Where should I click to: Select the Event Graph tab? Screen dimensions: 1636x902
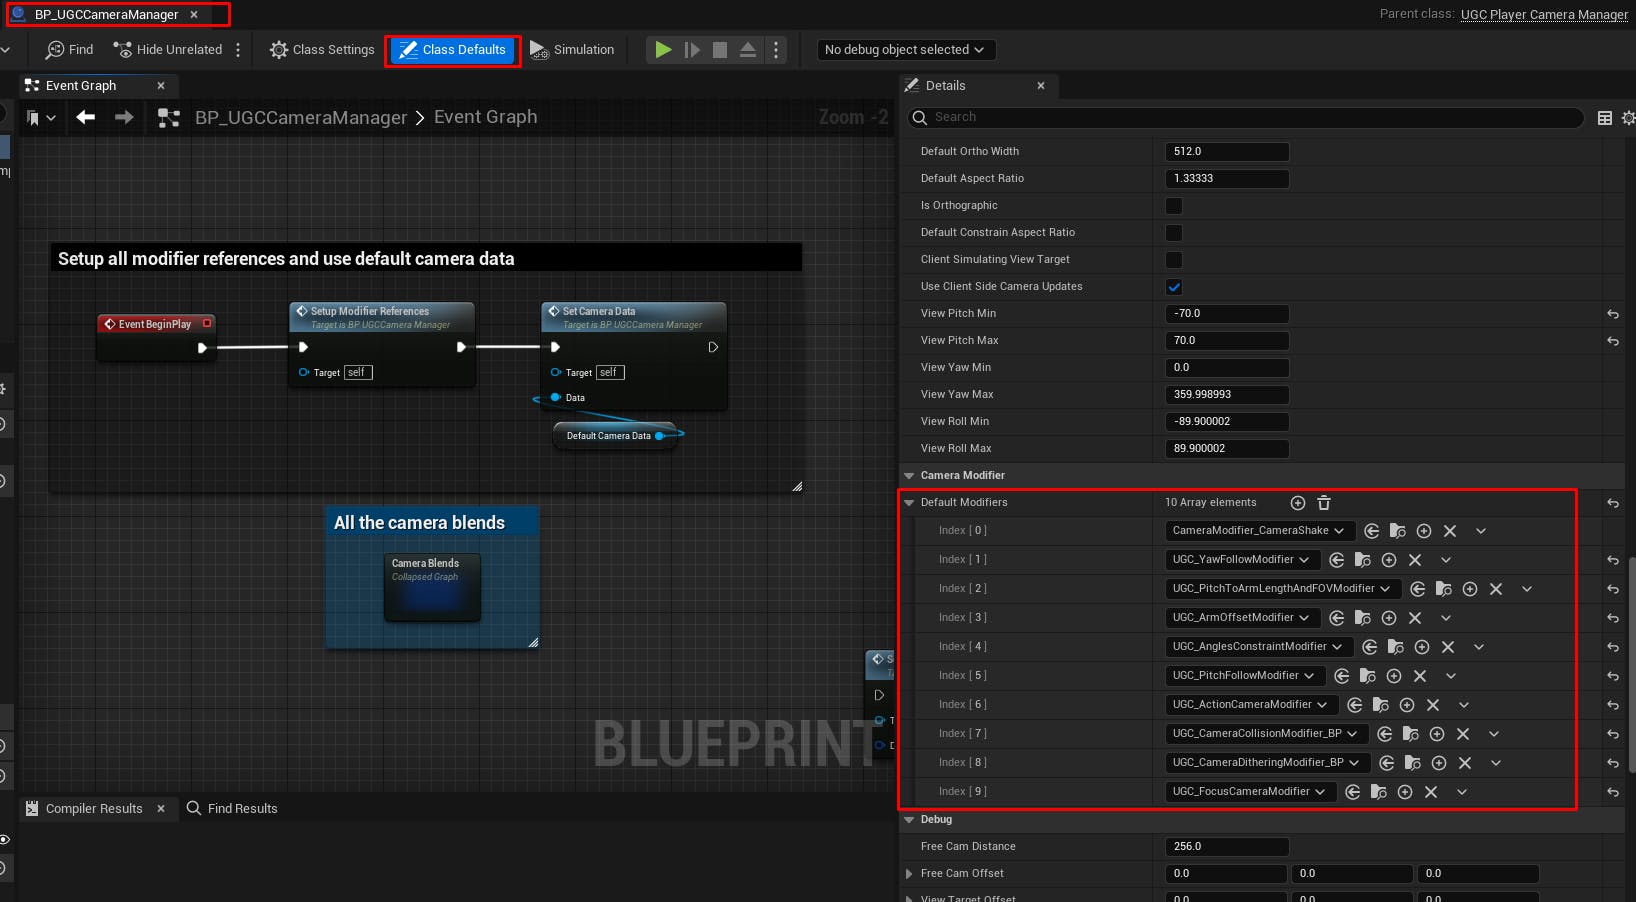80,85
